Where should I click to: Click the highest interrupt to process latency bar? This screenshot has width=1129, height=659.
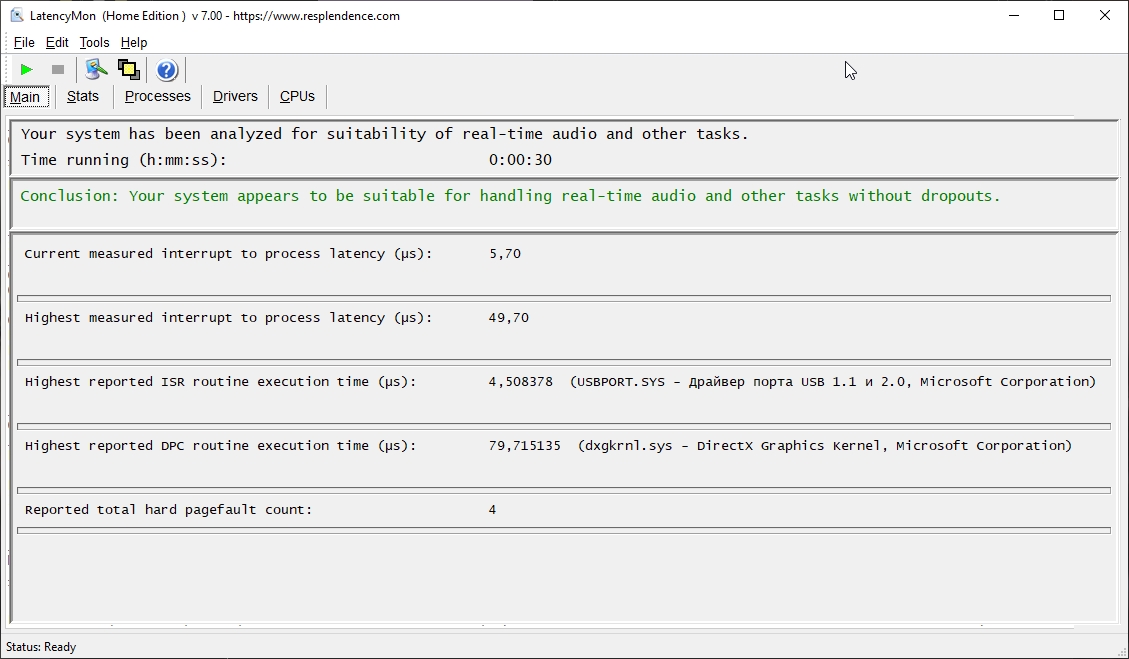(x=563, y=362)
